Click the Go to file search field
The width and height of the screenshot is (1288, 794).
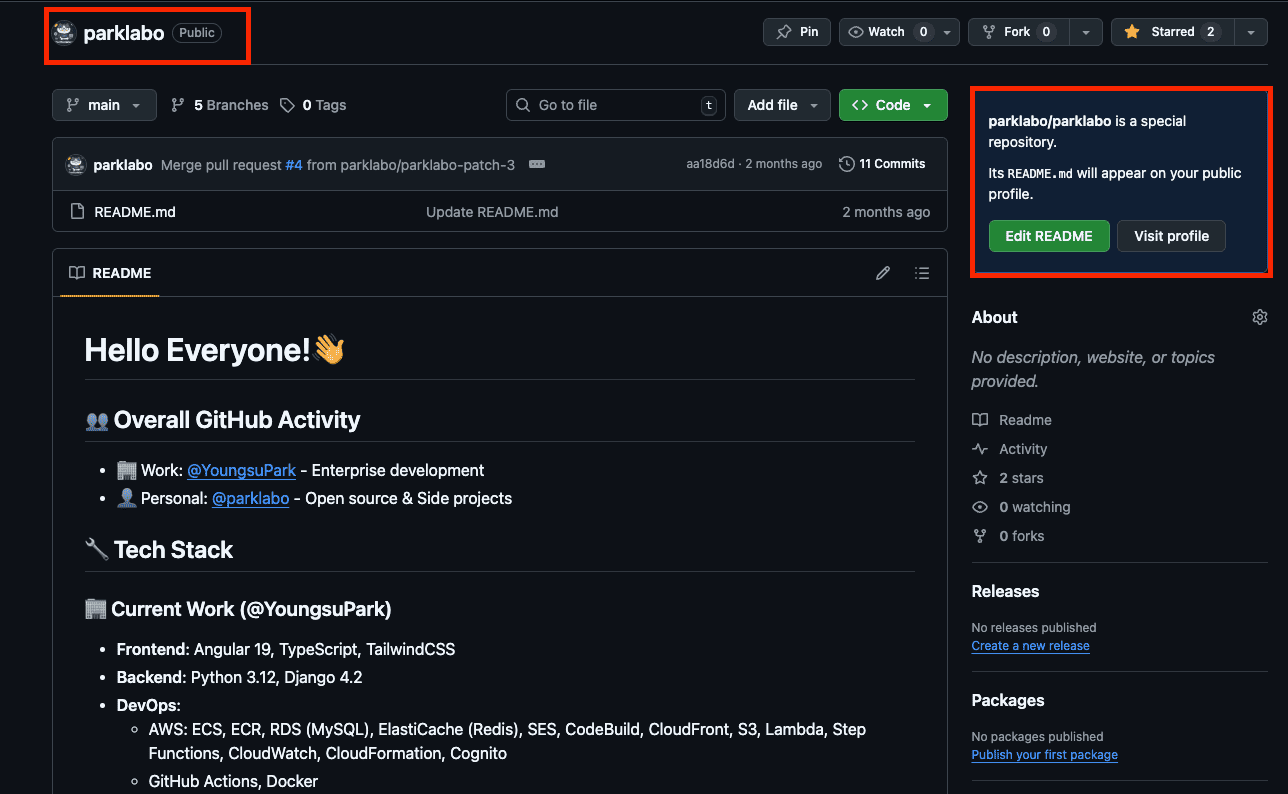tap(615, 105)
